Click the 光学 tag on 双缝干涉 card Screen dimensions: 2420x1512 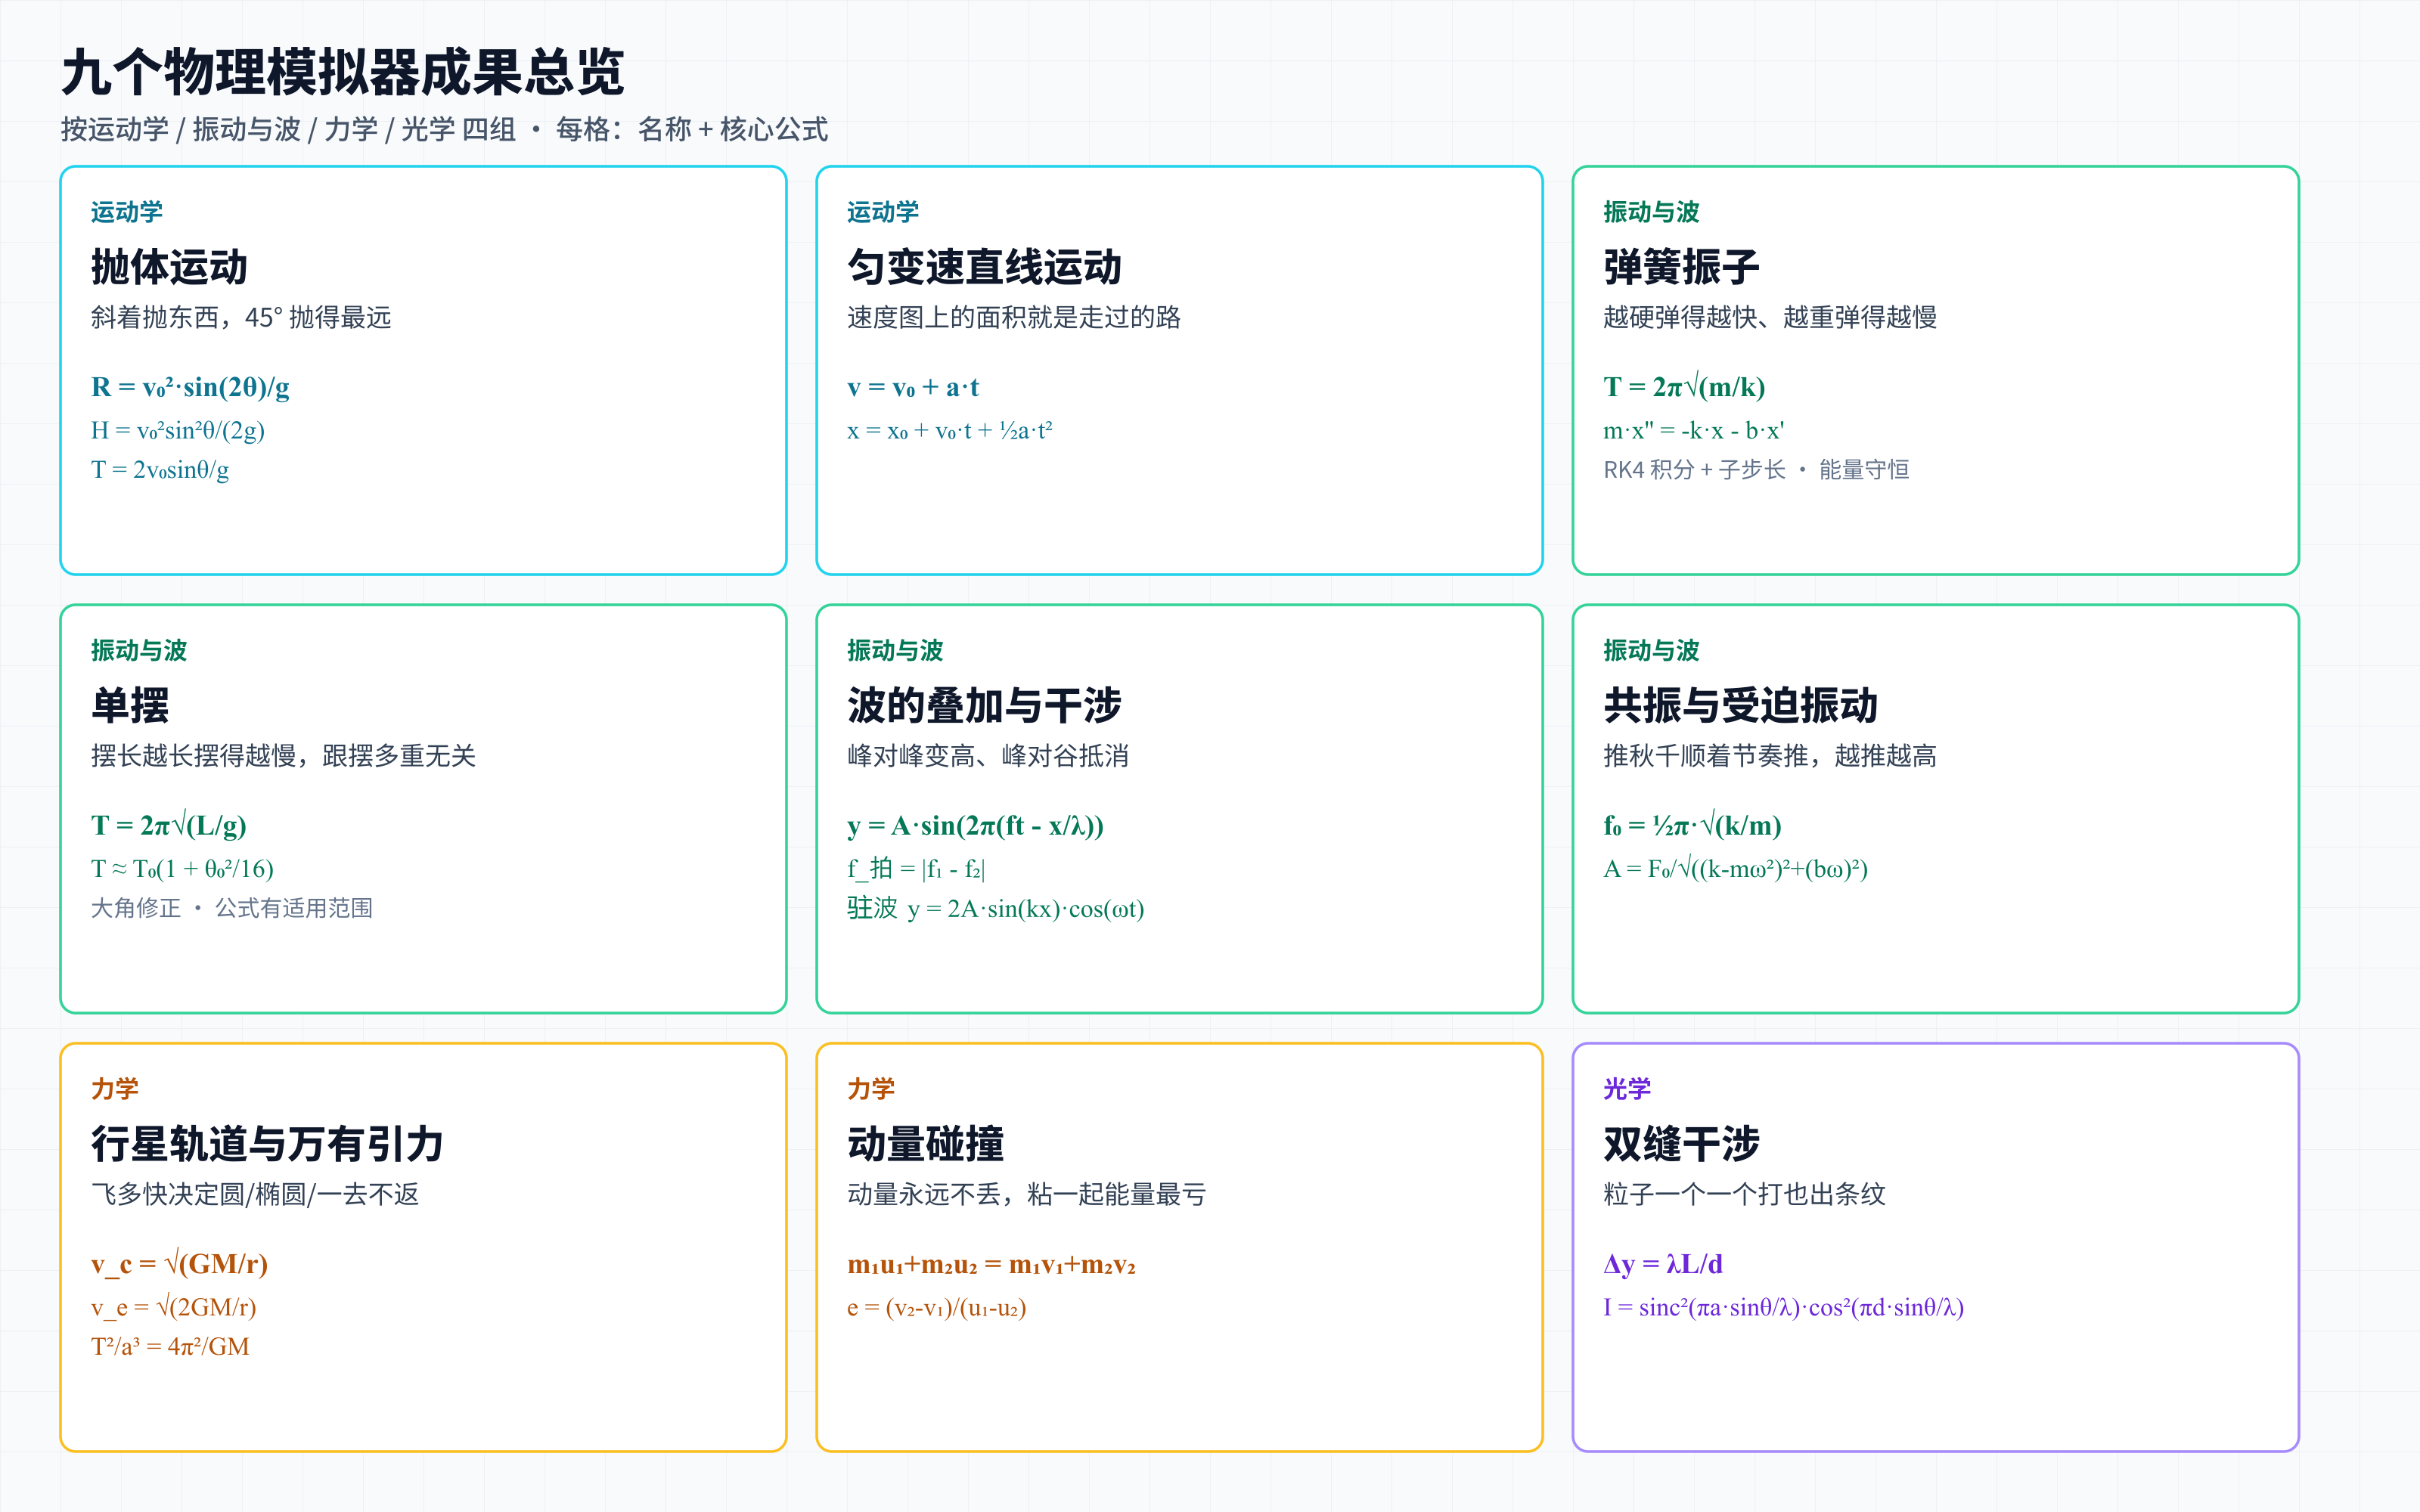[x=1627, y=1088]
